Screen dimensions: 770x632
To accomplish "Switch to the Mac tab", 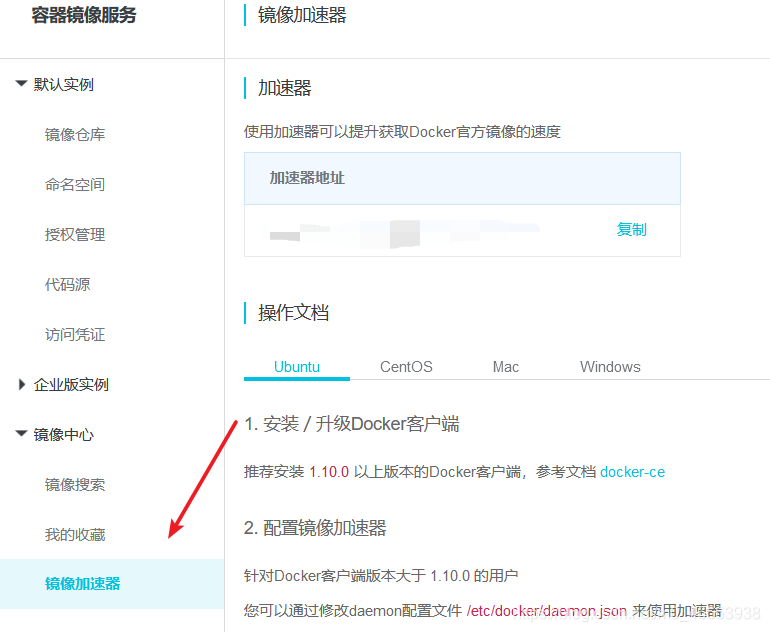I will click(506, 367).
